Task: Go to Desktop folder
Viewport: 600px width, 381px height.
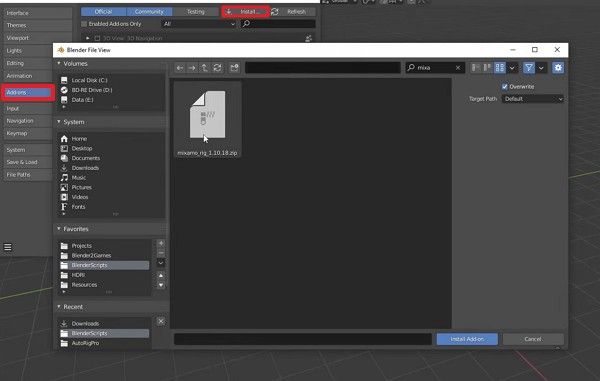Action: point(82,148)
